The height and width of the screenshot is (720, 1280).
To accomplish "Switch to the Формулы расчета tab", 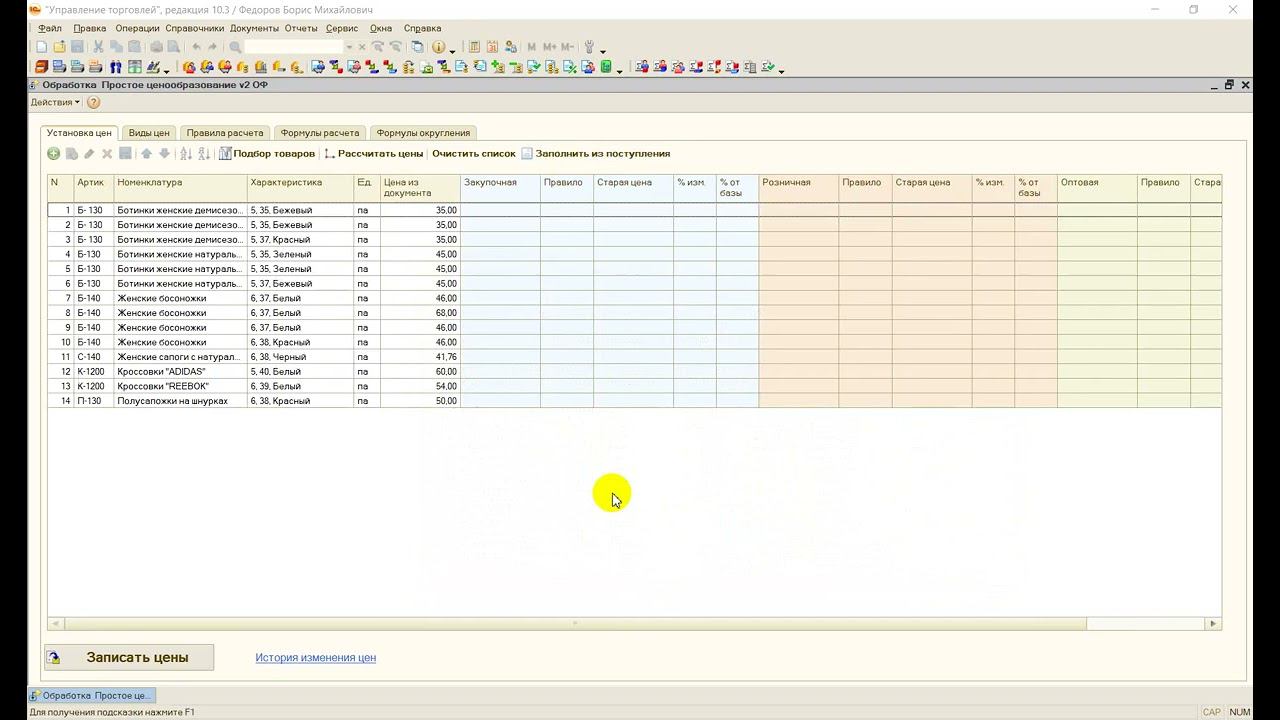I will click(x=320, y=133).
